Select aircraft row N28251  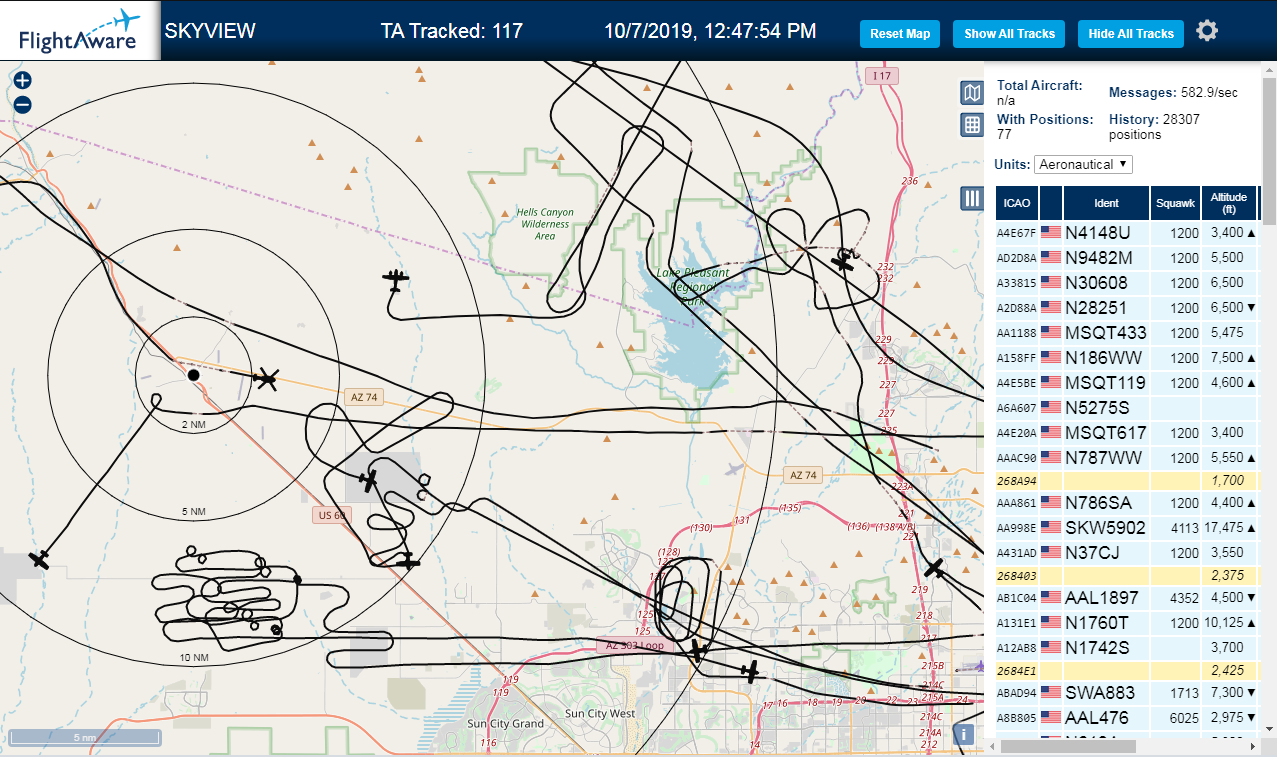pyautogui.click(x=1126, y=308)
